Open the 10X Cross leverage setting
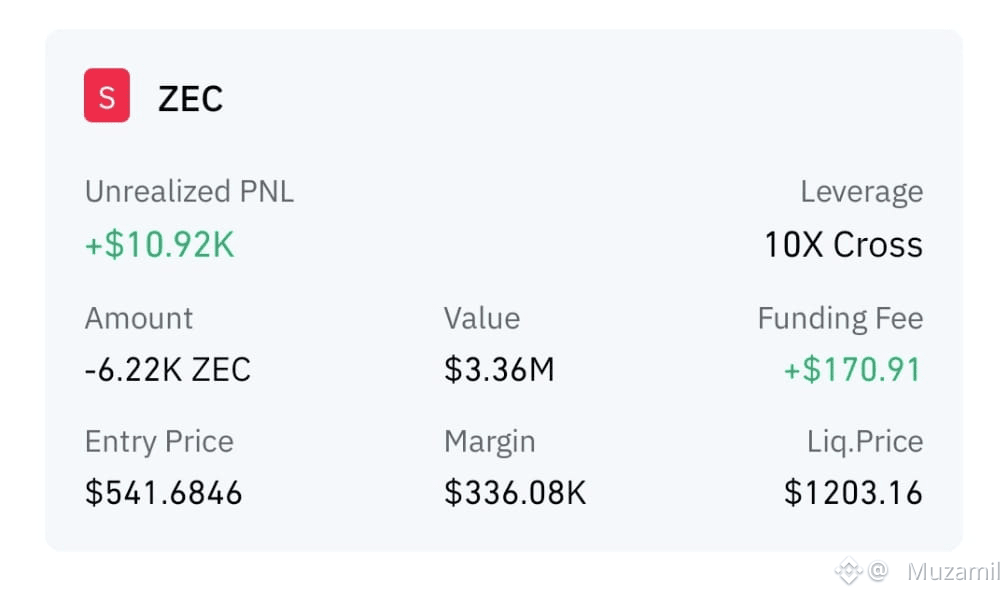 [843, 244]
